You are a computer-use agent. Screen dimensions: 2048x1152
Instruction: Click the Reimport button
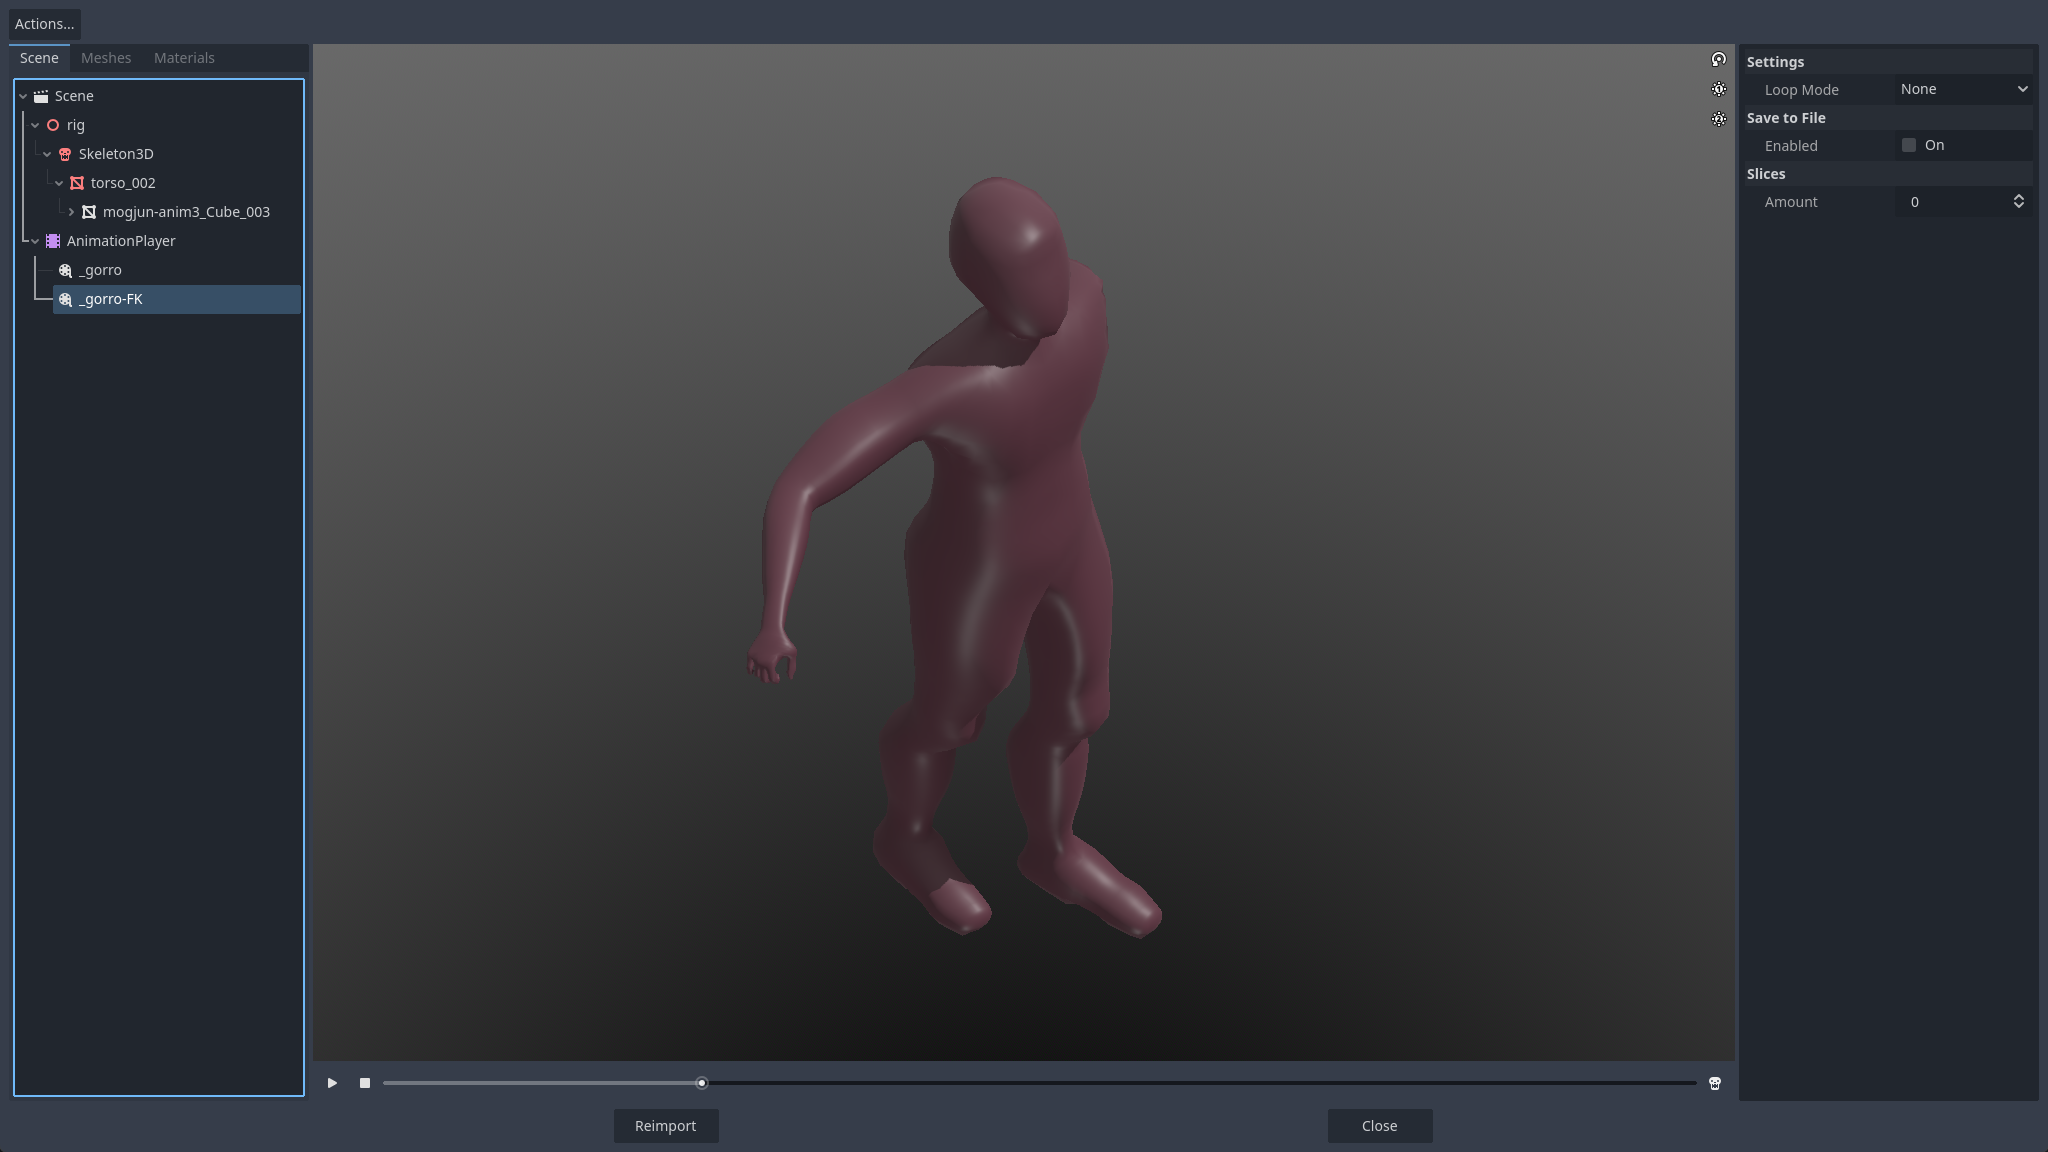(x=665, y=1126)
